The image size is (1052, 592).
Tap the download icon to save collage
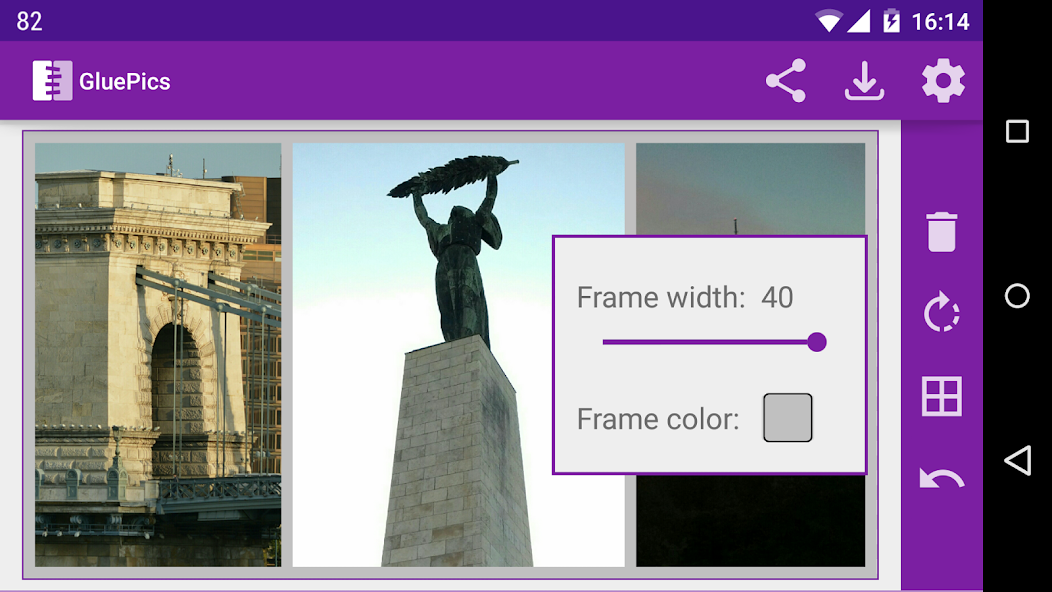pyautogui.click(x=864, y=81)
